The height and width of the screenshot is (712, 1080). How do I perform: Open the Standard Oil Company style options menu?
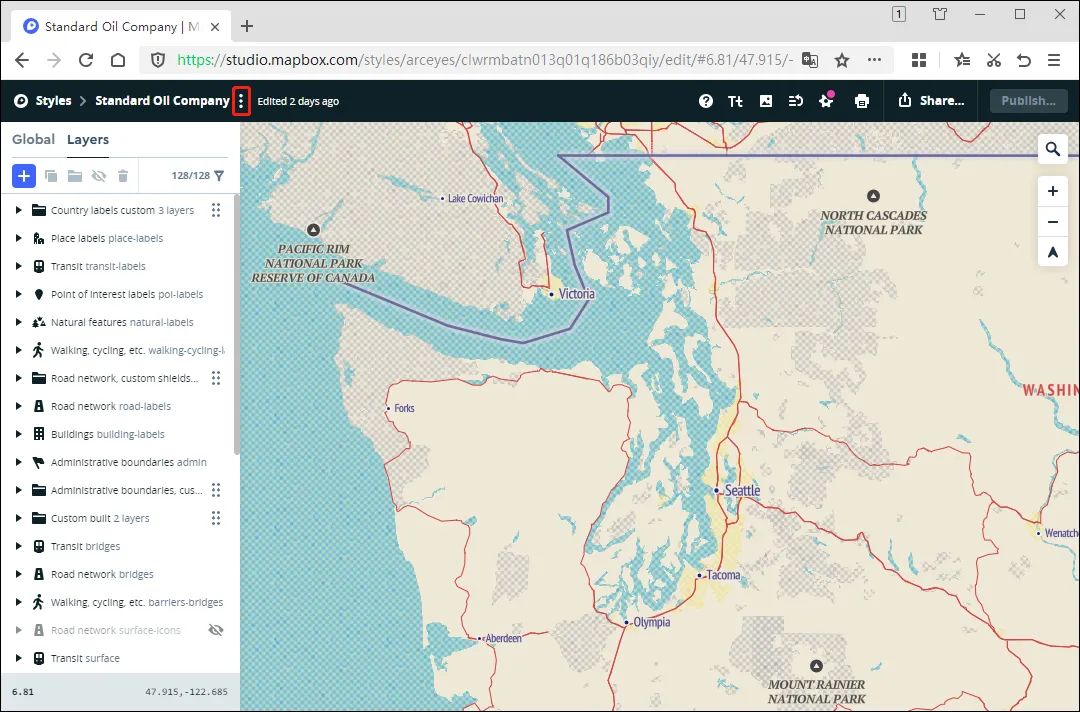[240, 100]
